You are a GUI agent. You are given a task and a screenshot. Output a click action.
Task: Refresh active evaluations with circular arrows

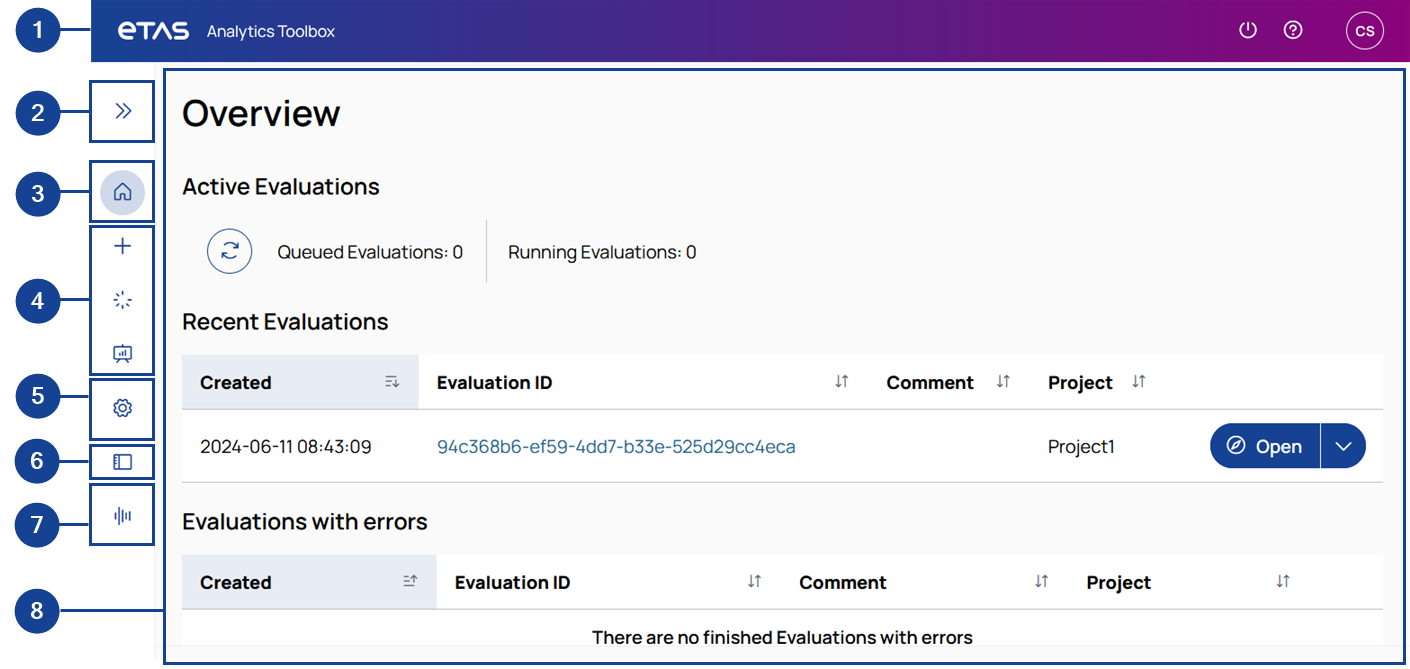(x=229, y=251)
